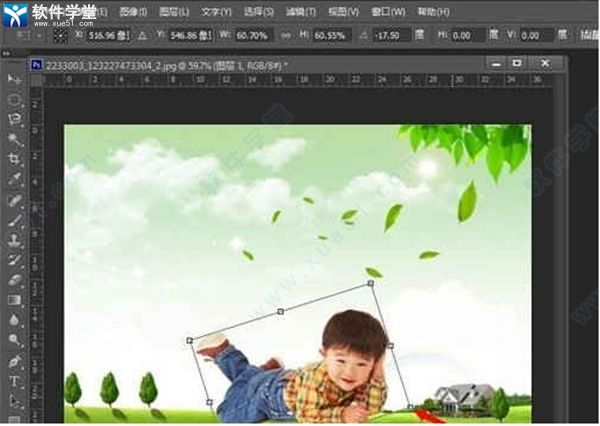Open the interpolation dropdown in options bar
The height and width of the screenshot is (426, 600).
coord(584,34)
